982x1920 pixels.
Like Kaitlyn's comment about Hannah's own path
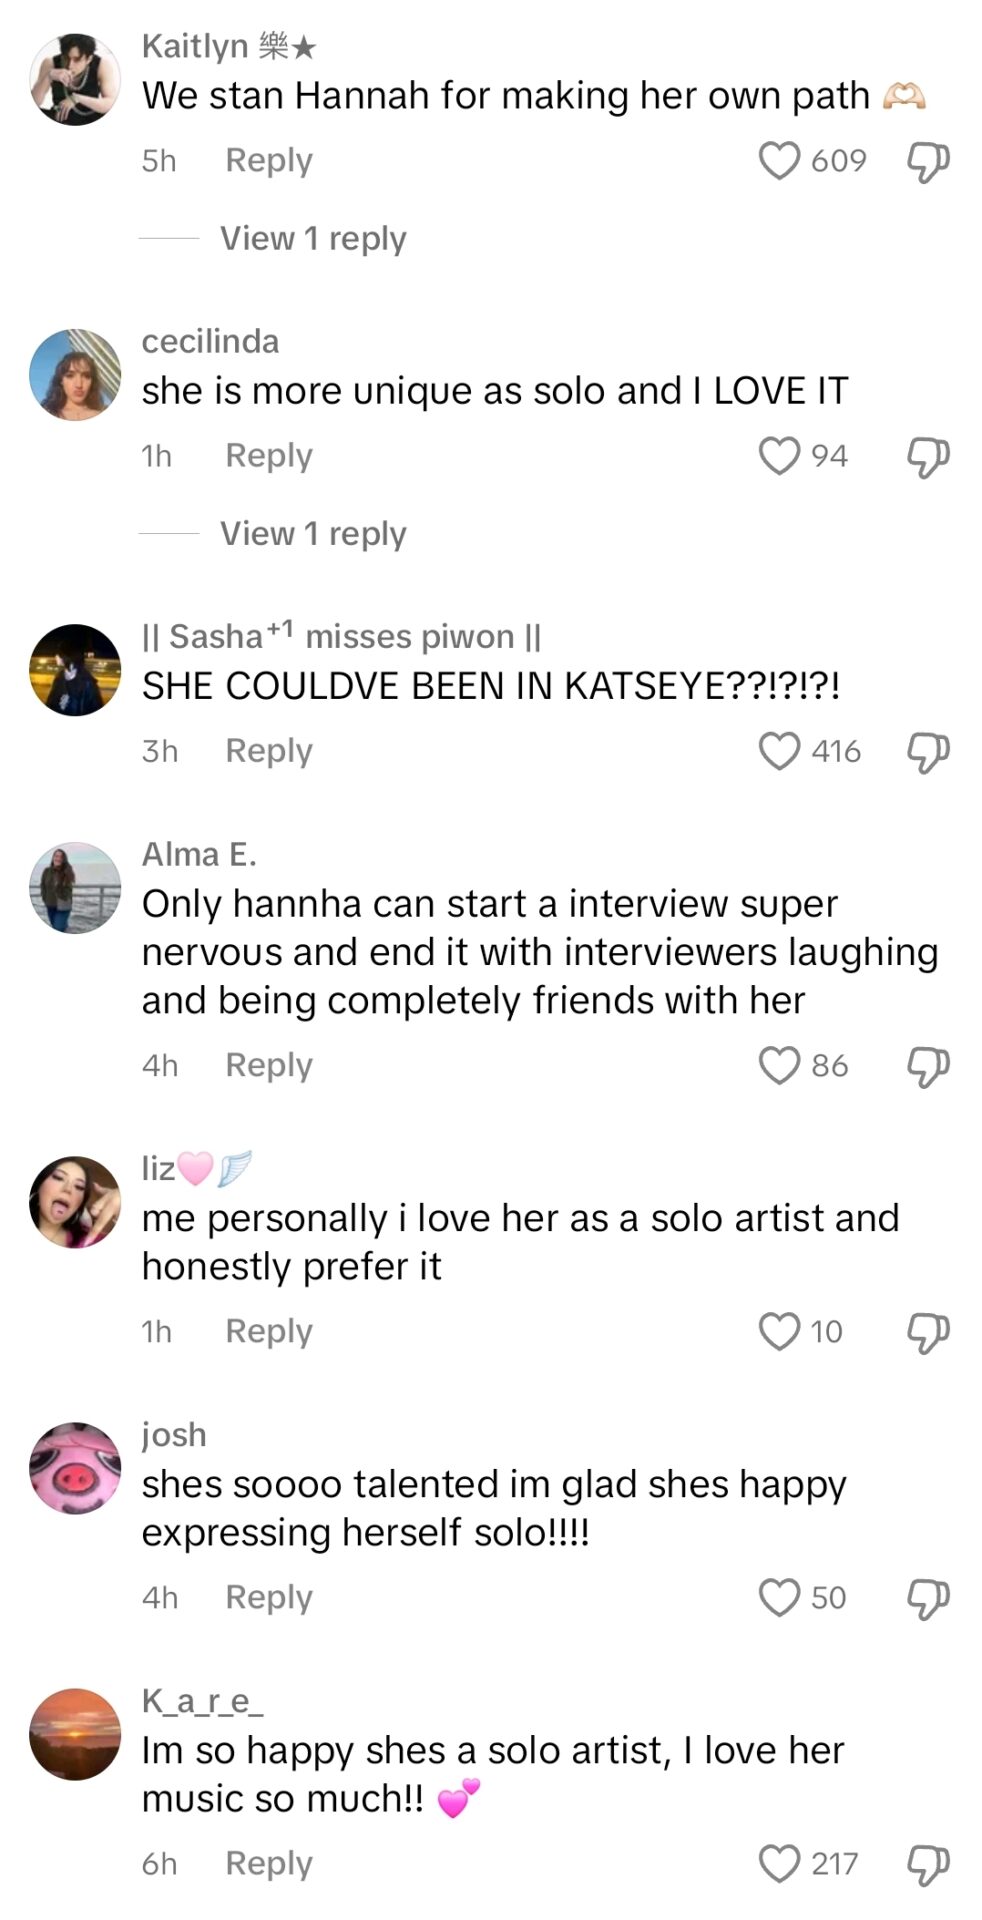[779, 161]
